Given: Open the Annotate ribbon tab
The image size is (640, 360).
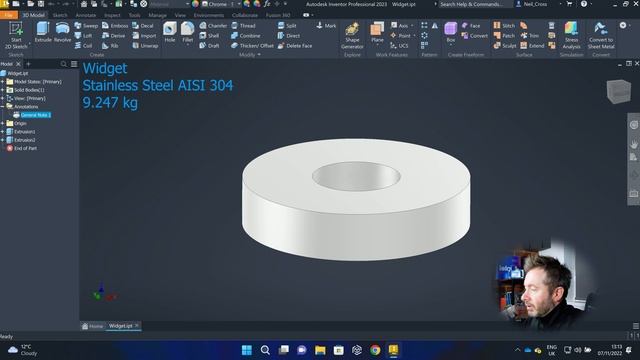Looking at the screenshot, I should click(86, 15).
